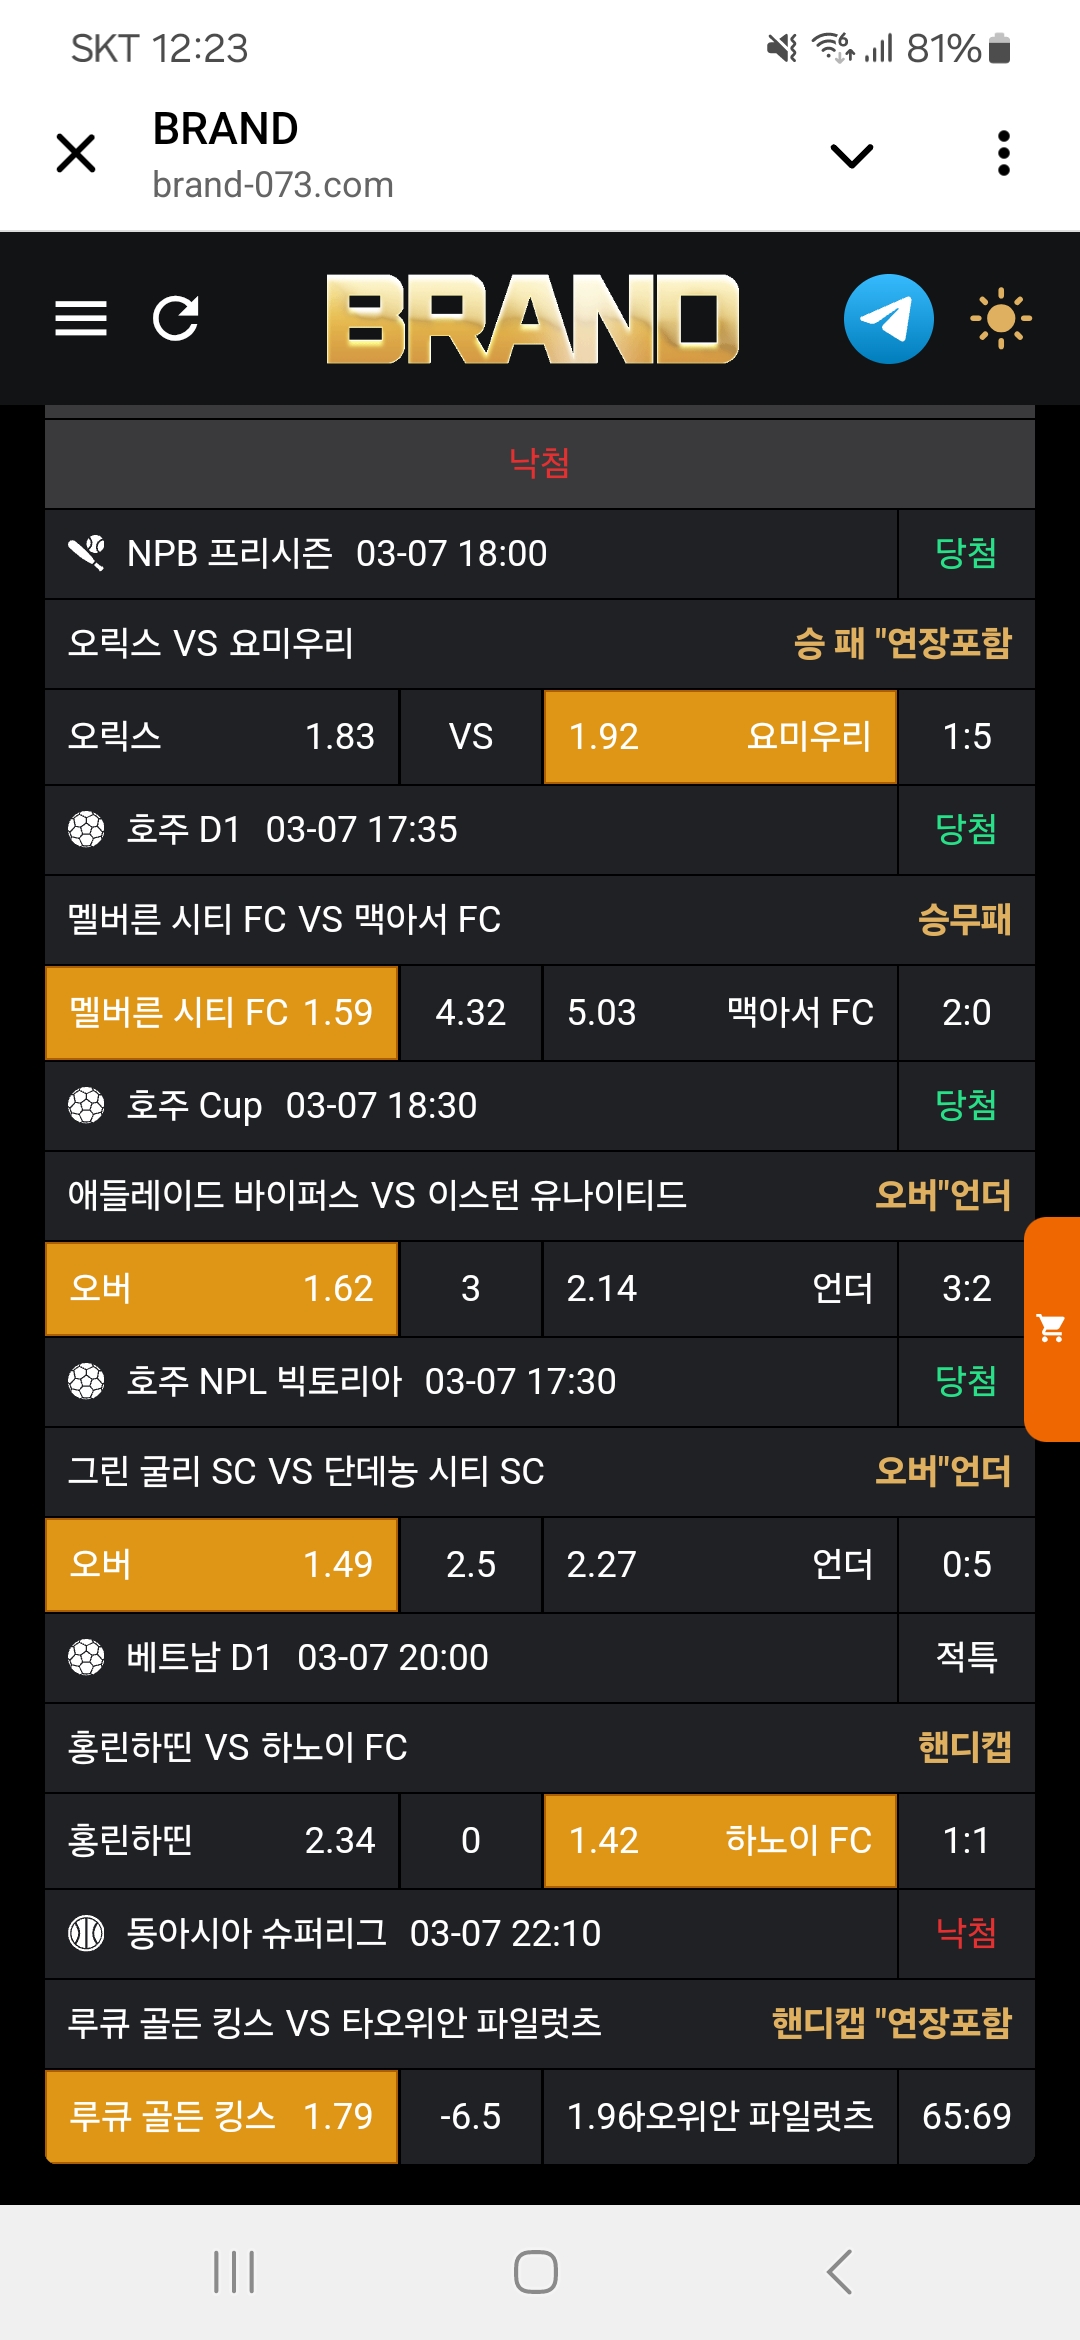Select the 멜버른 시티 FC 1.59 bet
This screenshot has width=1080, height=2340.
click(222, 1013)
